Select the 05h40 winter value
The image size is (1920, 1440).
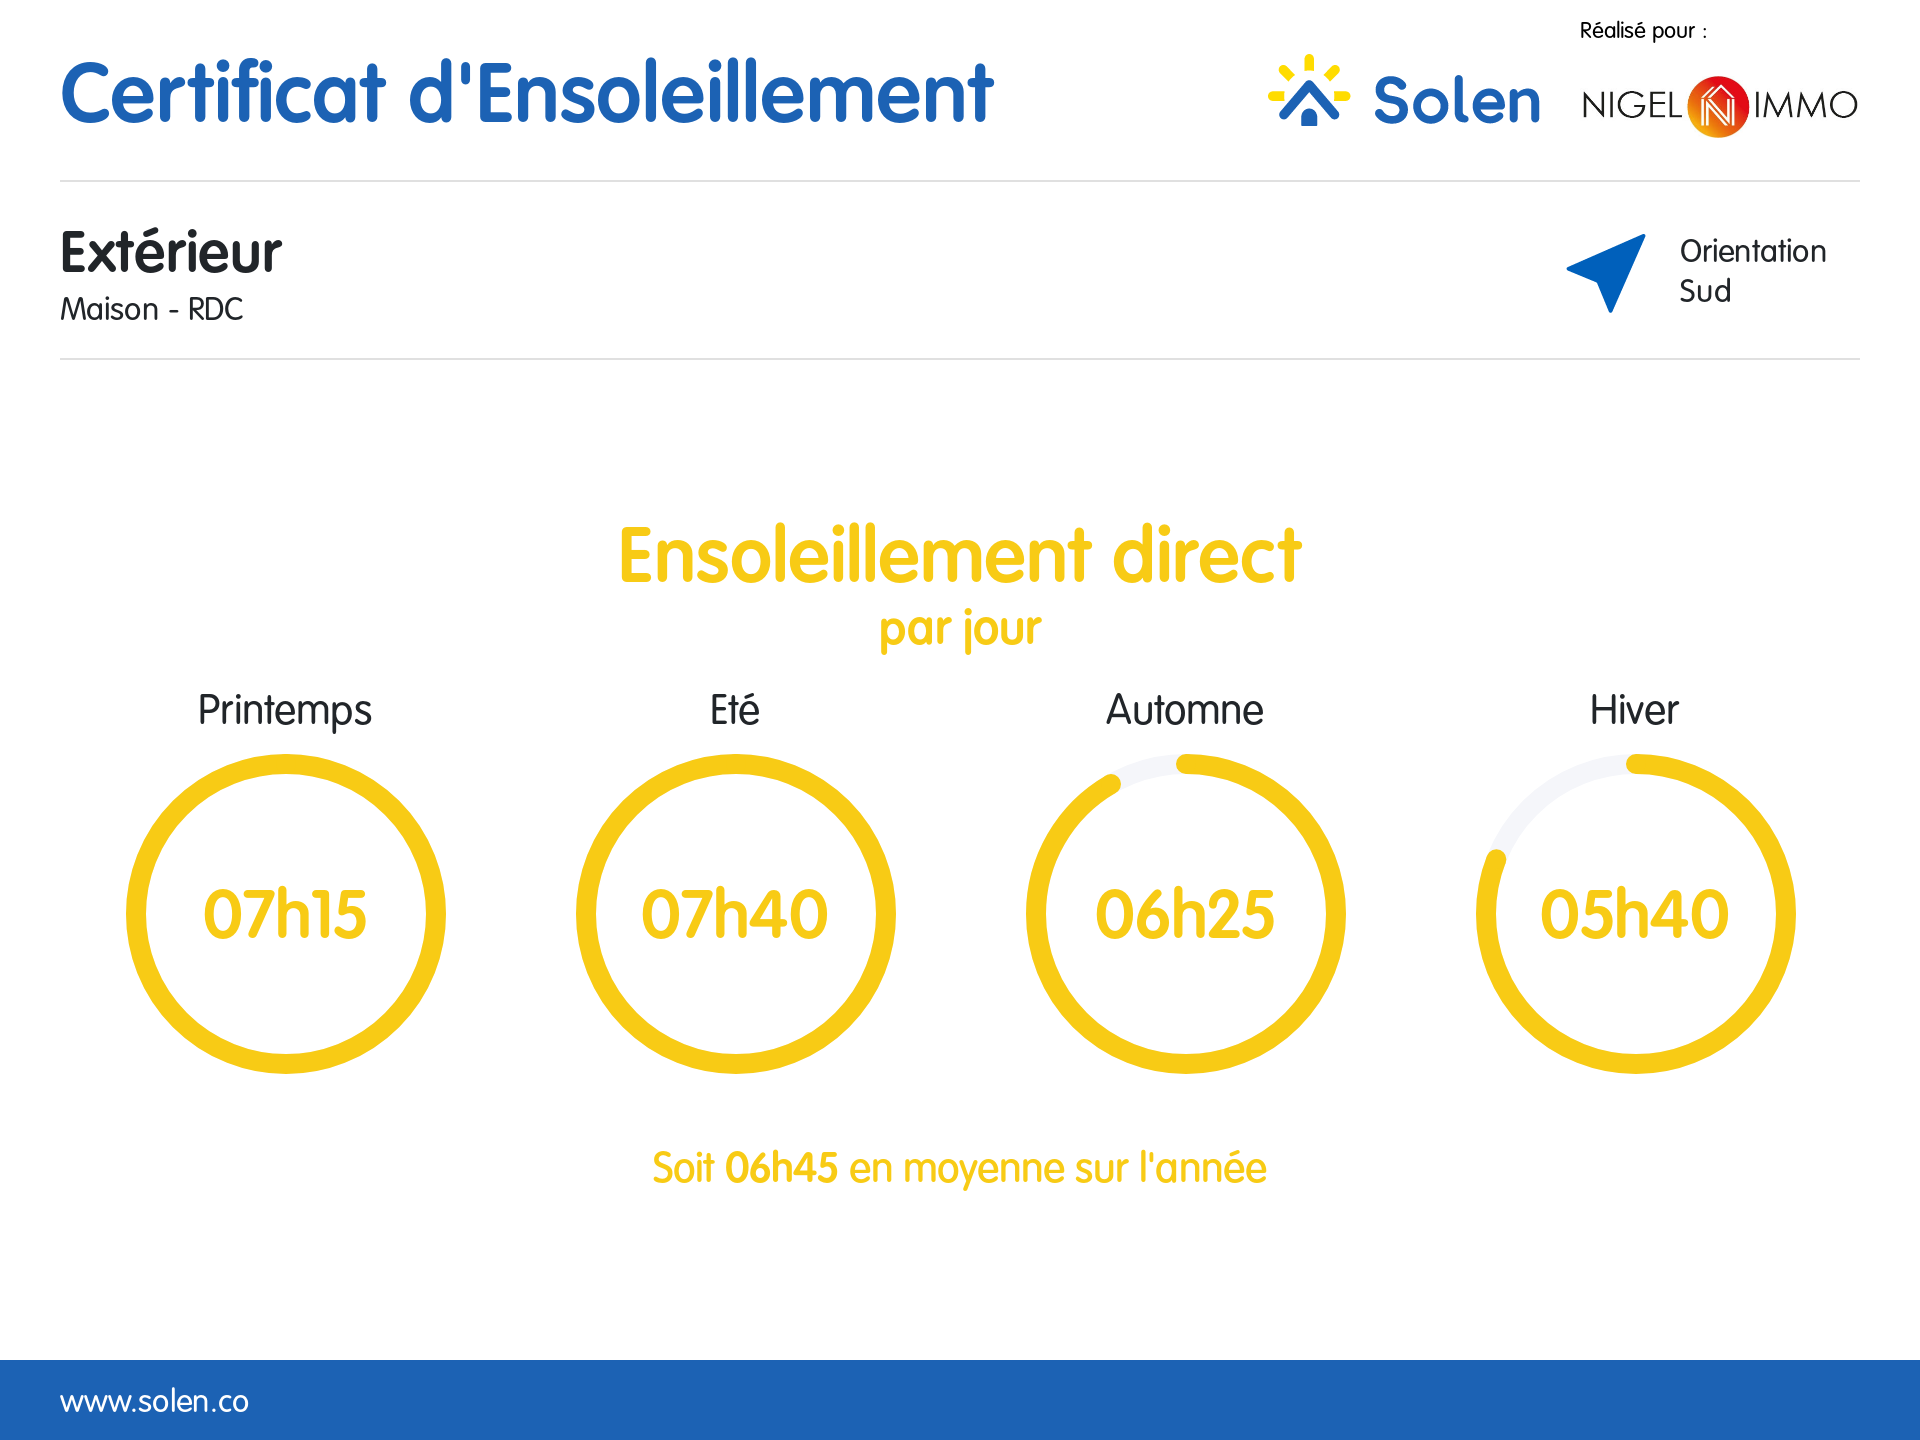(x=1635, y=914)
